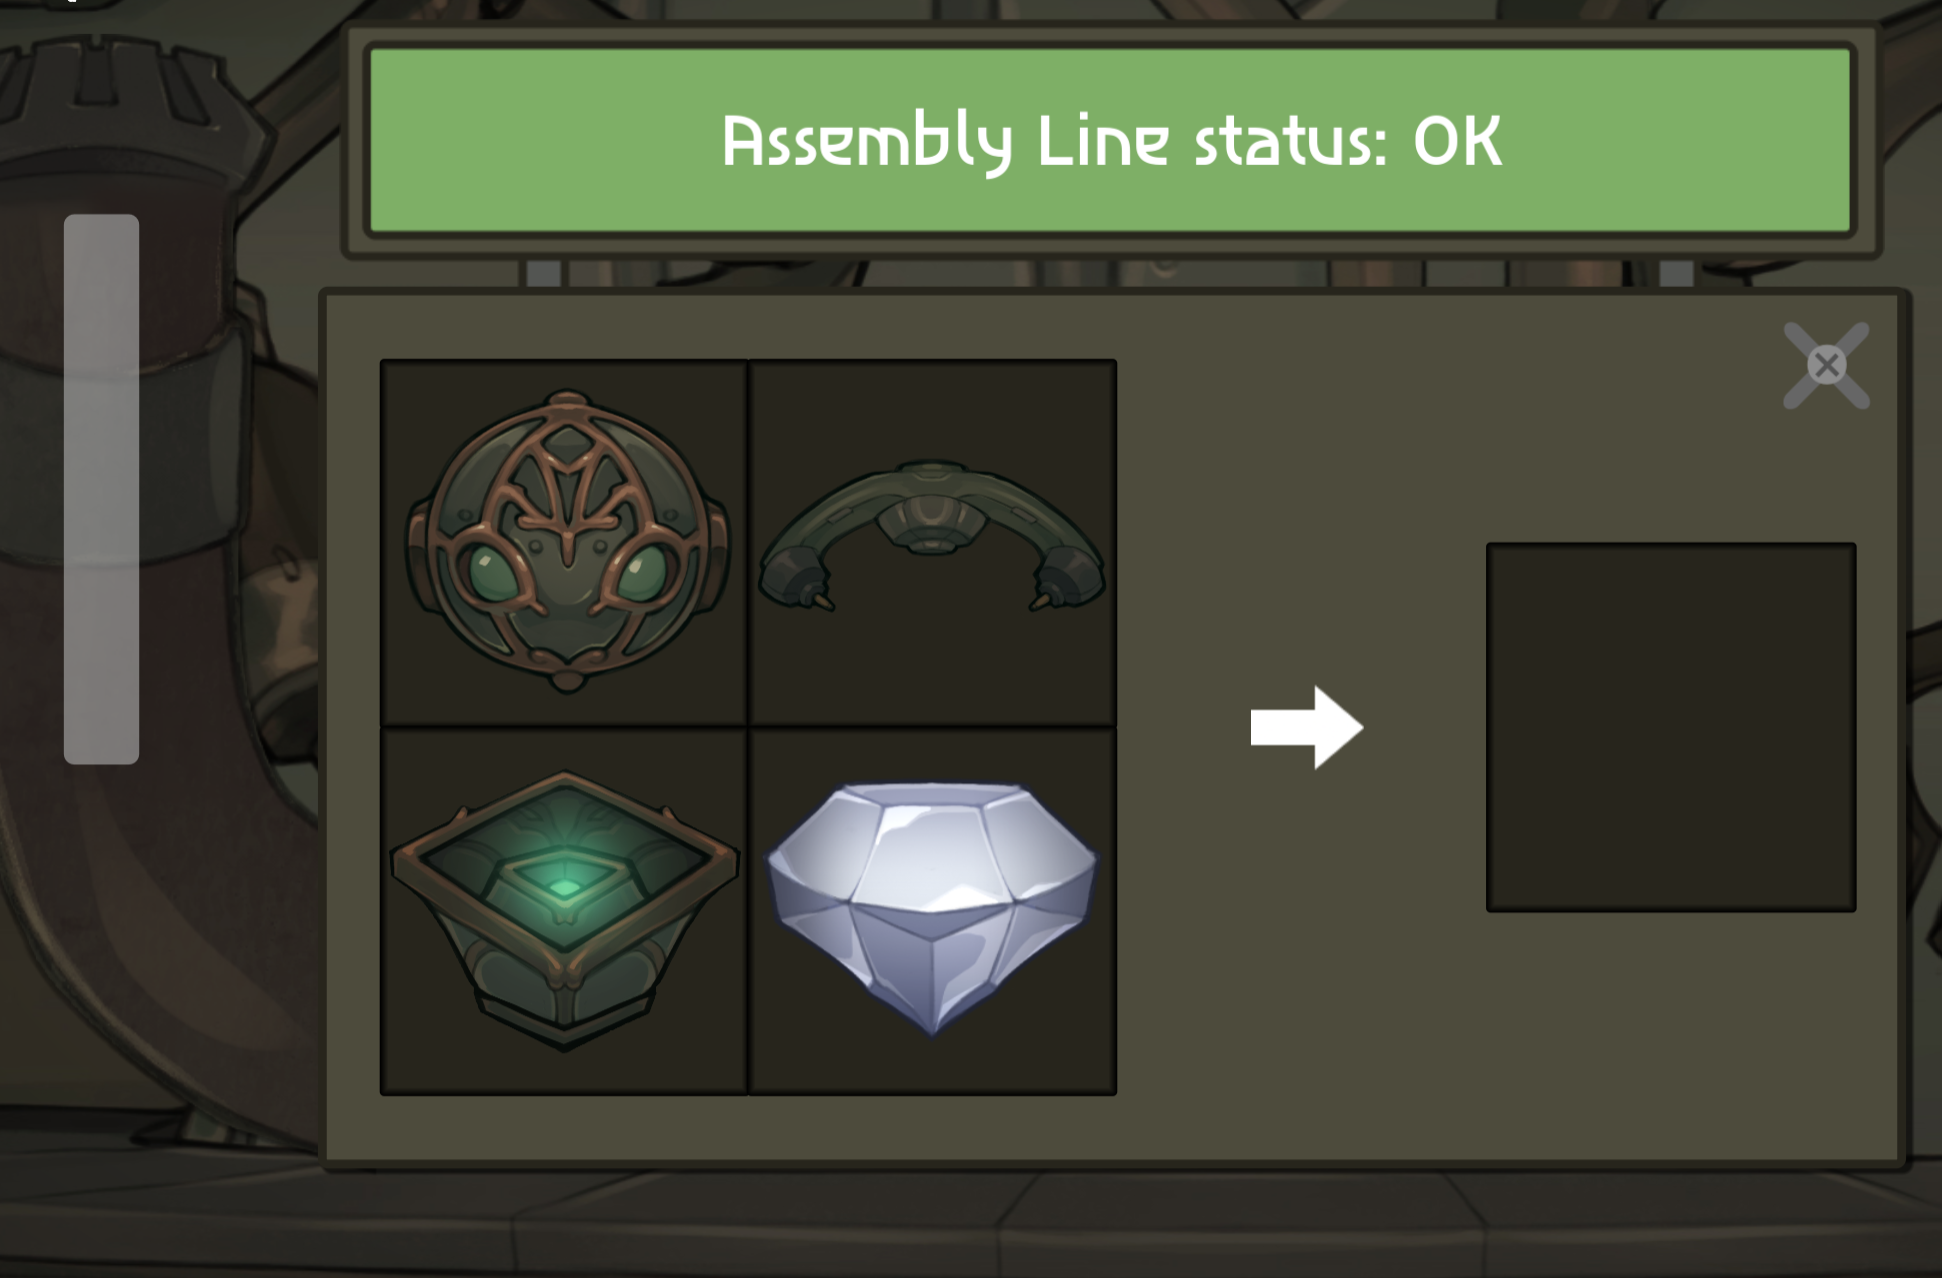Tap the glowing center of the green box
The image size is (1942, 1278).
565,886
